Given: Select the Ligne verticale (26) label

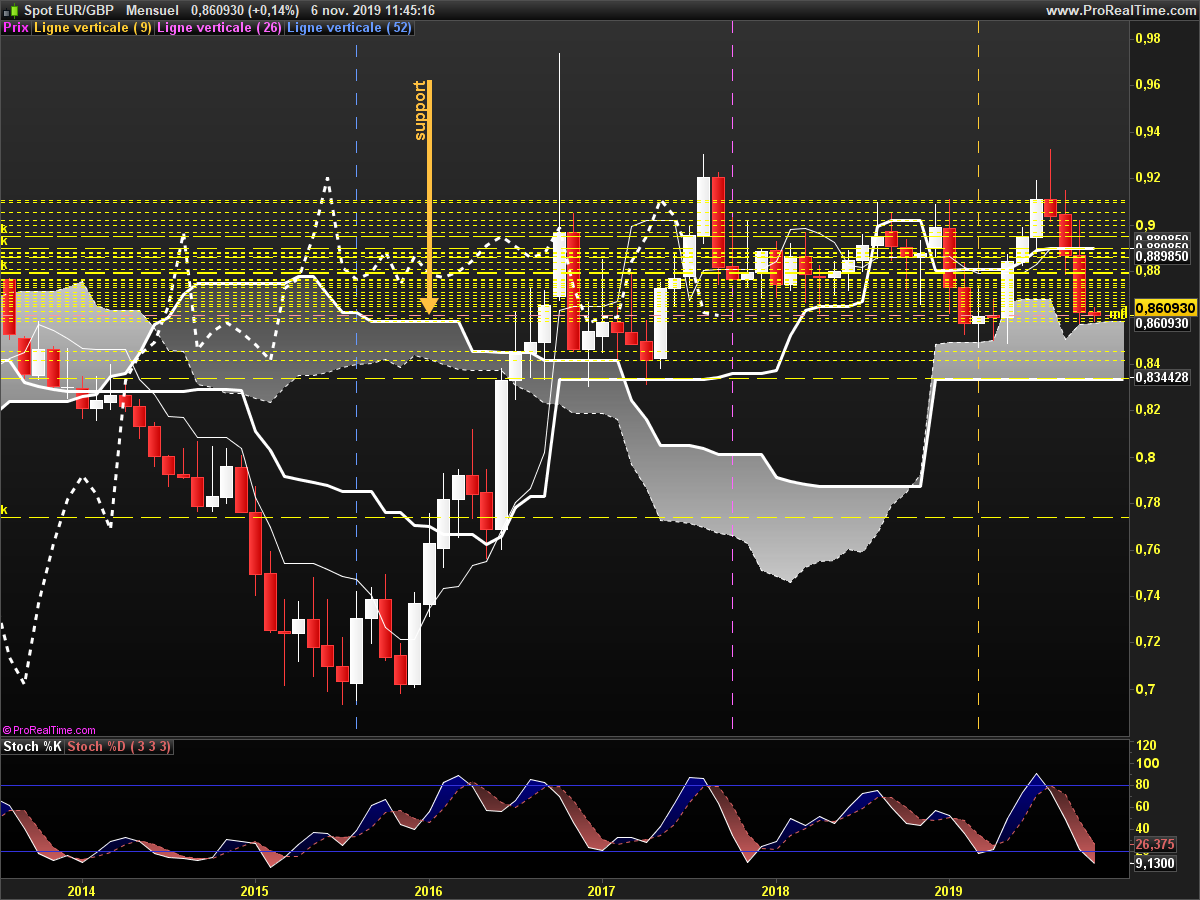Looking at the screenshot, I should (219, 28).
